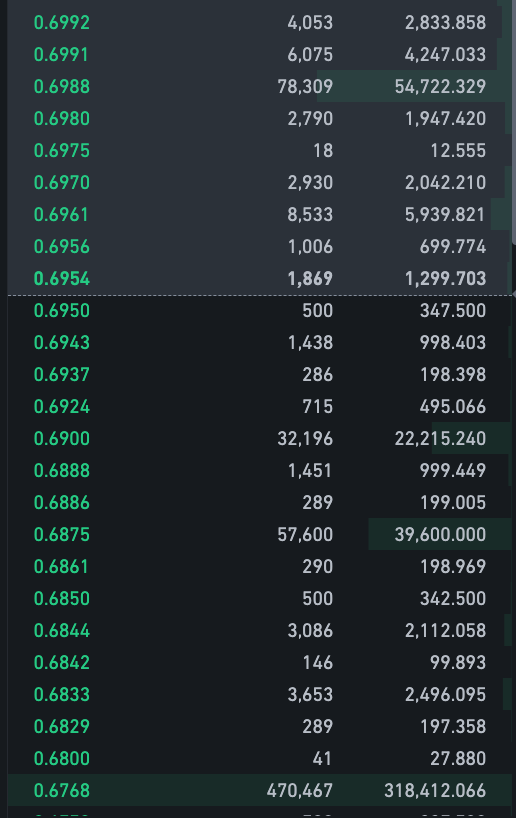Select the 0.6924 bid price

point(62,406)
